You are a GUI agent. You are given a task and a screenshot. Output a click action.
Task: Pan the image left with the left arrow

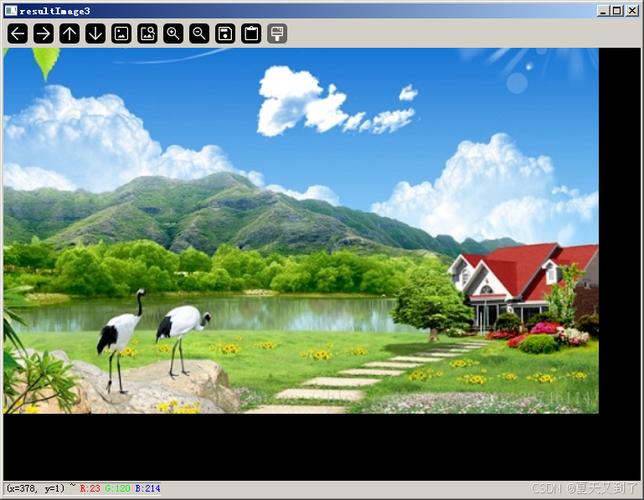point(18,34)
